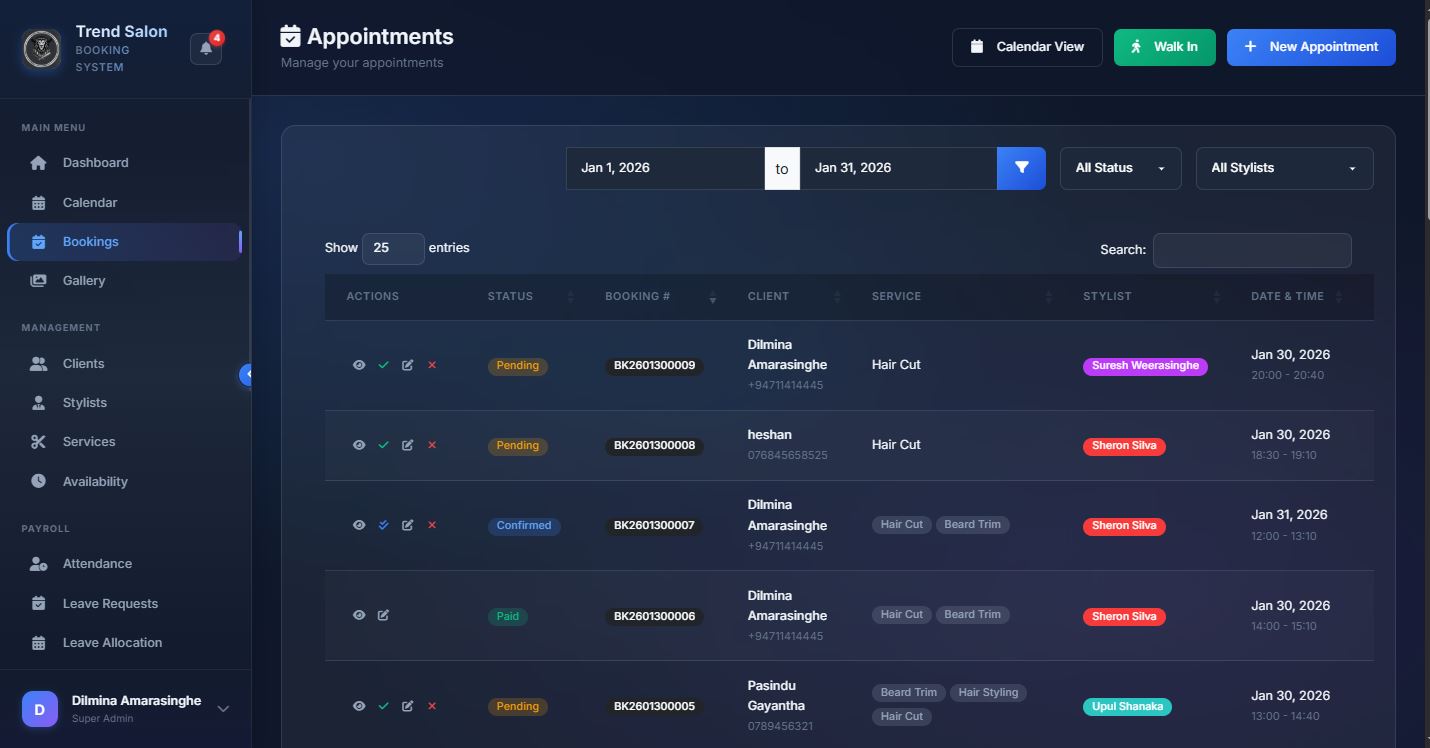Open Dashboard in the main menu
Viewport: 1430px width, 748px height.
pyautogui.click(x=95, y=163)
